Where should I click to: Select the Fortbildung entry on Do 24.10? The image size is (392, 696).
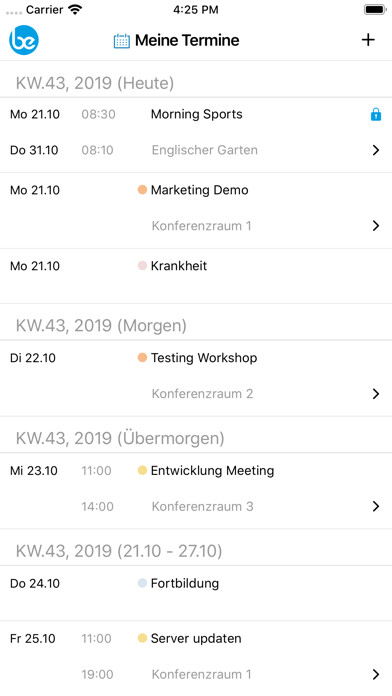pos(196,593)
